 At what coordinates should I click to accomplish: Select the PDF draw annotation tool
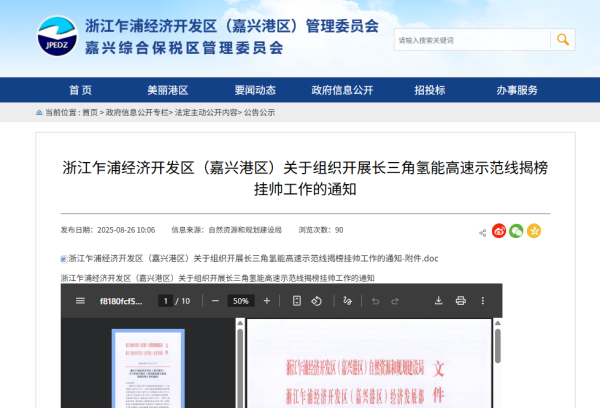(347, 301)
